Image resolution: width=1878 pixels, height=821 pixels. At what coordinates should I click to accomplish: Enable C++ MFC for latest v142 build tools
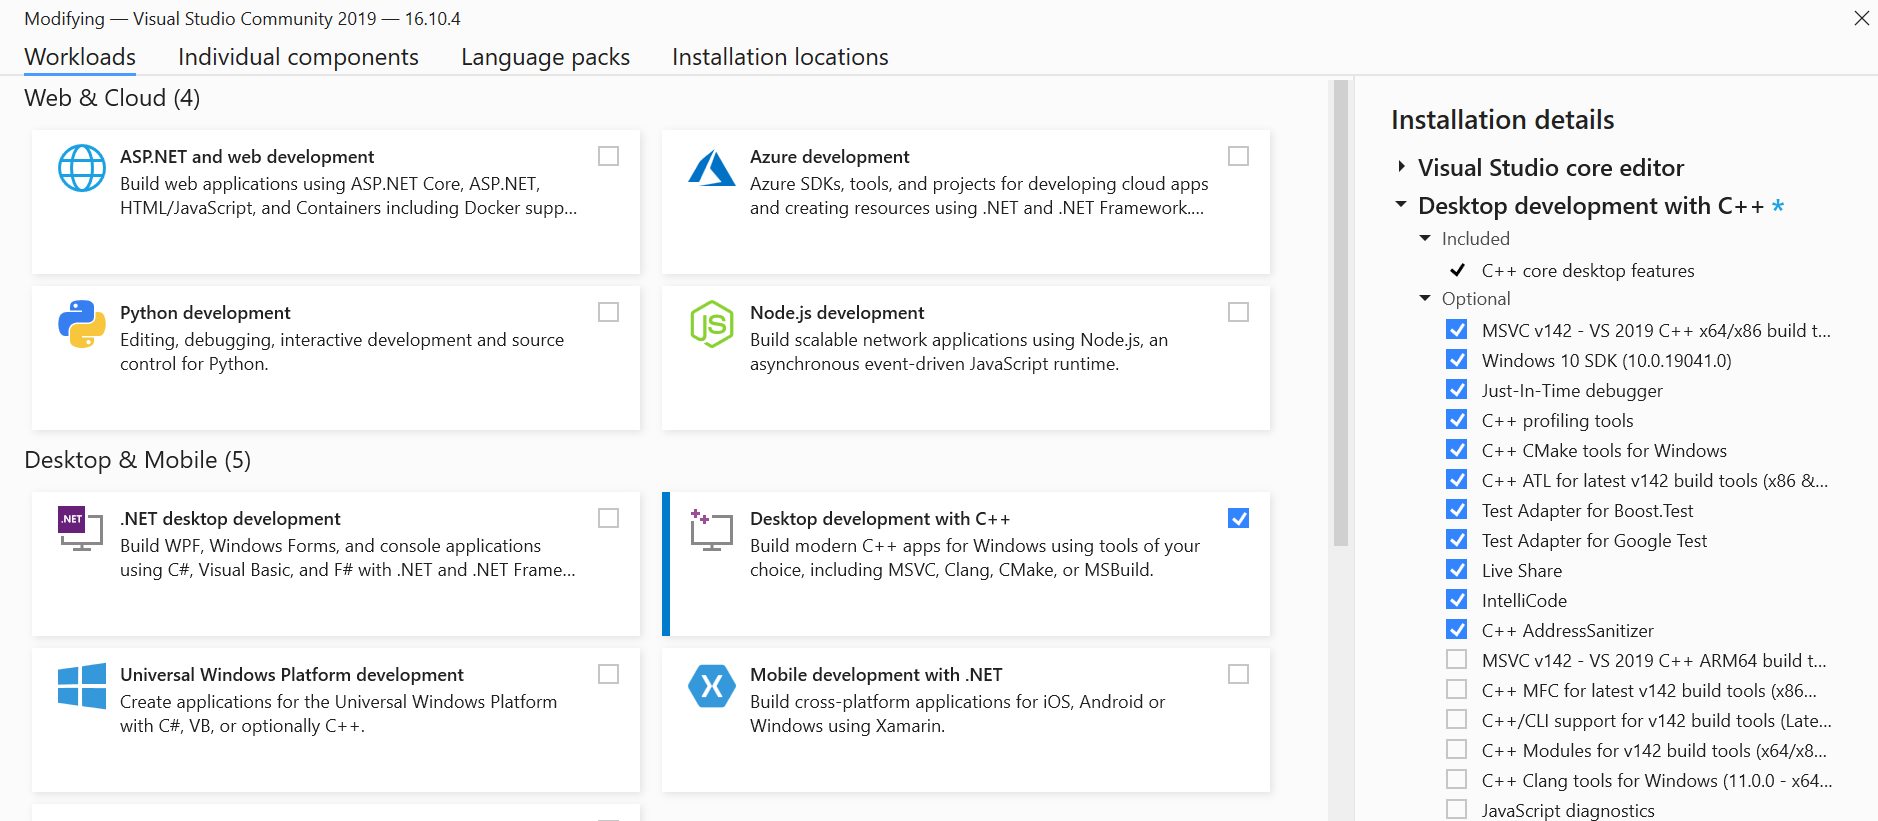1457,690
